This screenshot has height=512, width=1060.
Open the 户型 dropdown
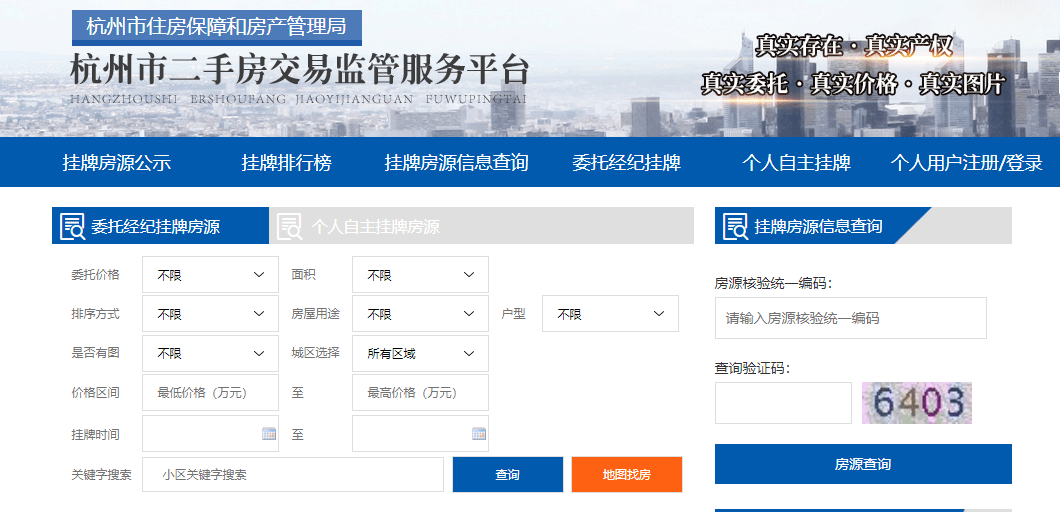(x=610, y=314)
